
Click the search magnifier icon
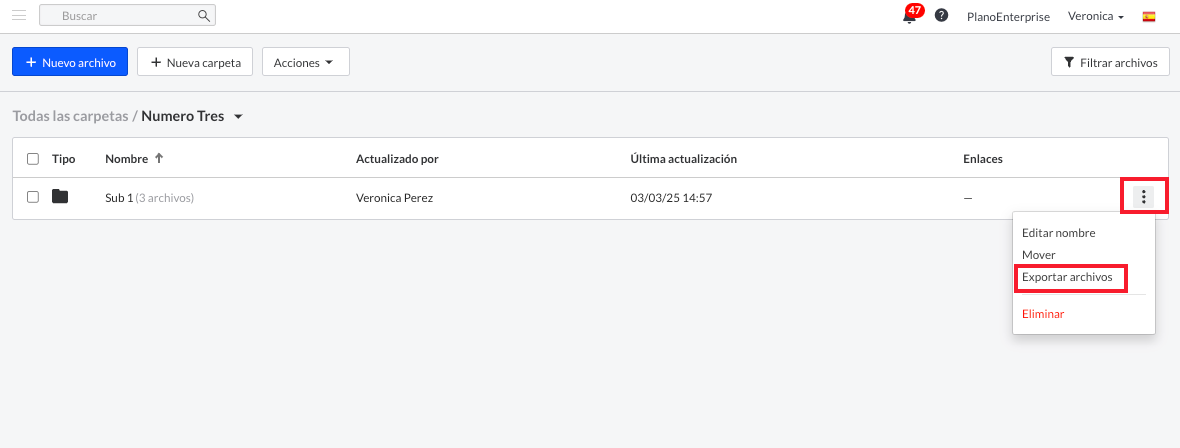pyautogui.click(x=203, y=15)
